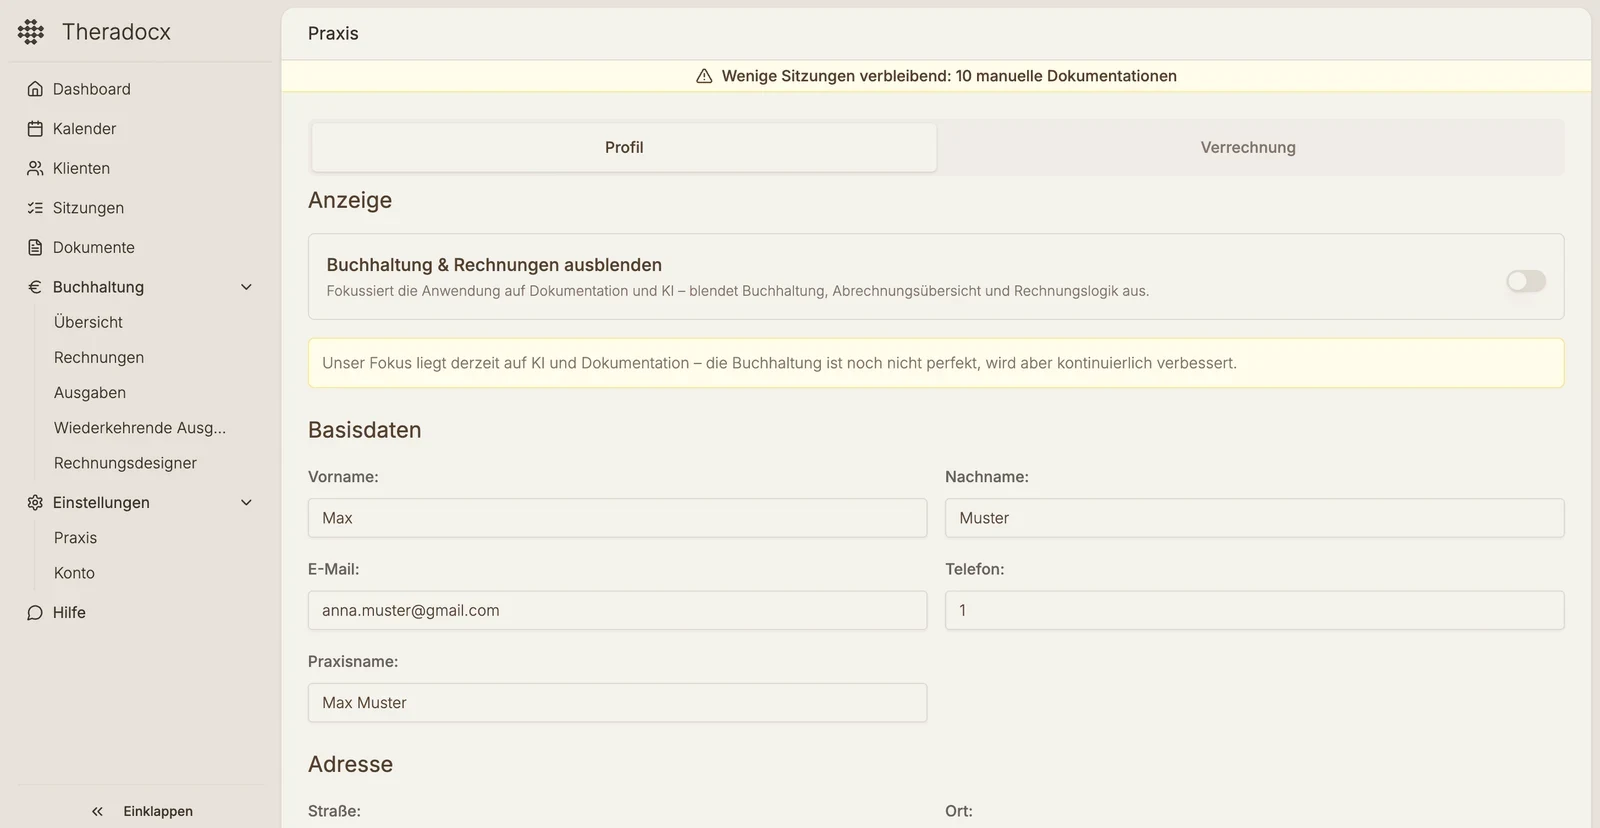
Task: Open Wiederkehrende Ausg... in the sidebar
Action: pyautogui.click(x=140, y=427)
